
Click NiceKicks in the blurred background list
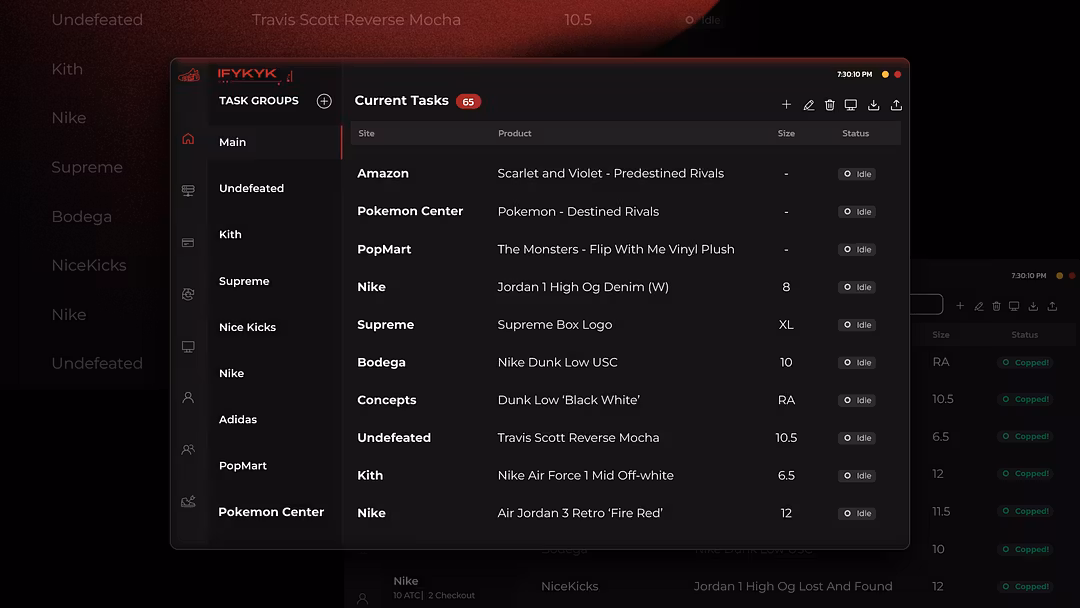coord(89,266)
